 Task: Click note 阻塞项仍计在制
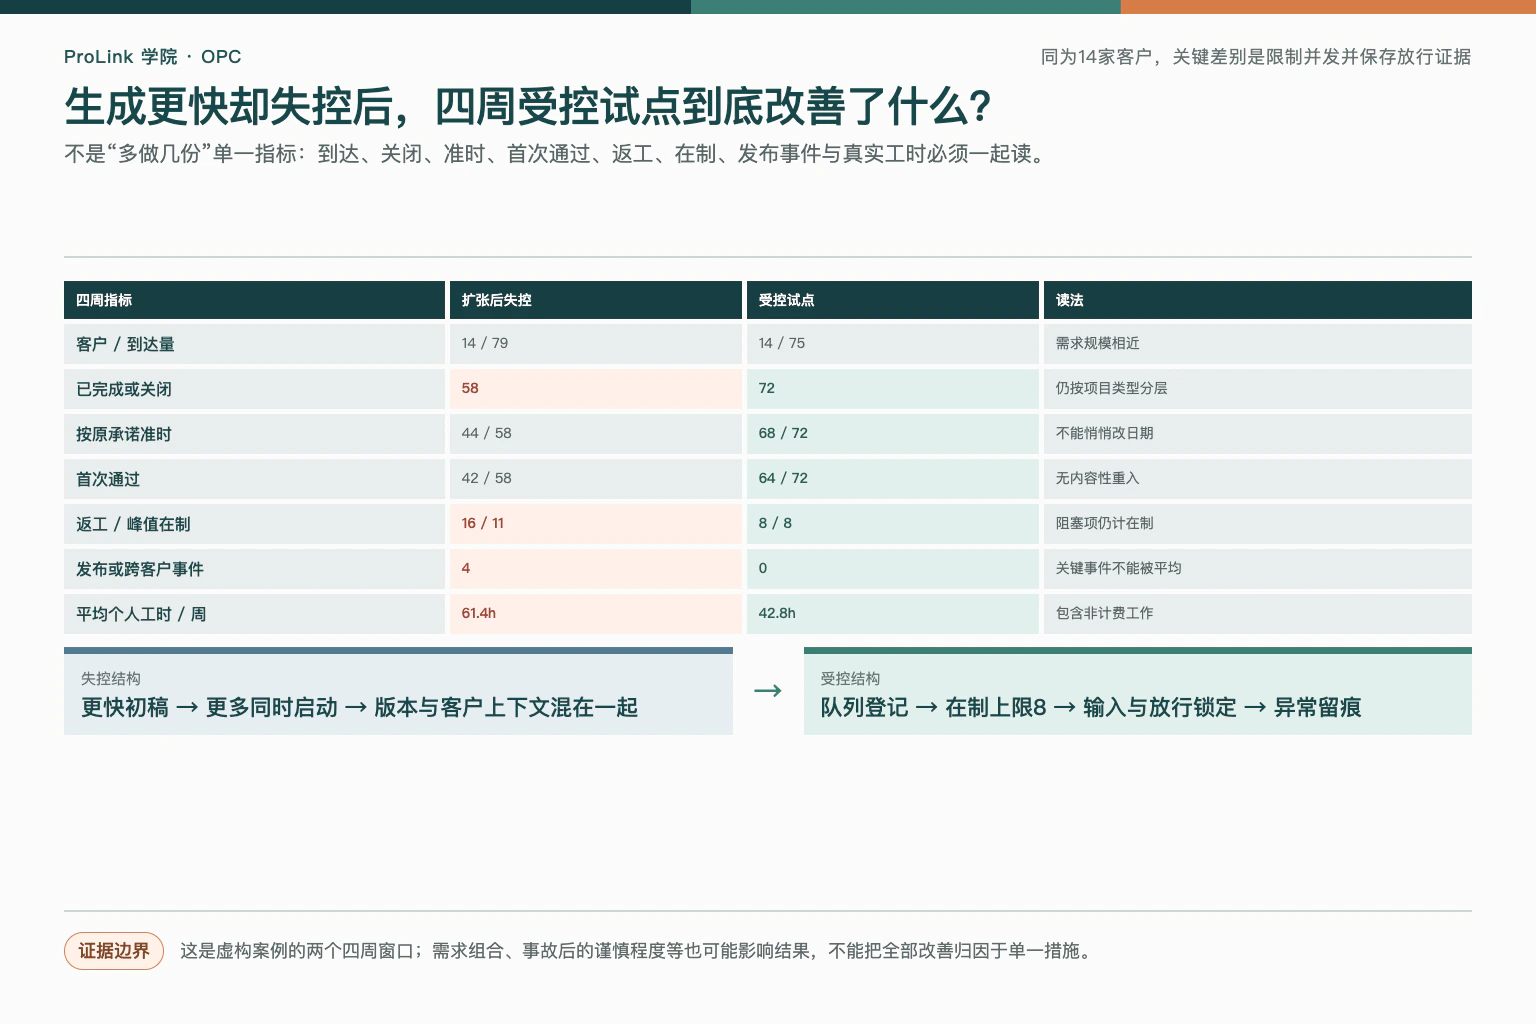click(1104, 523)
